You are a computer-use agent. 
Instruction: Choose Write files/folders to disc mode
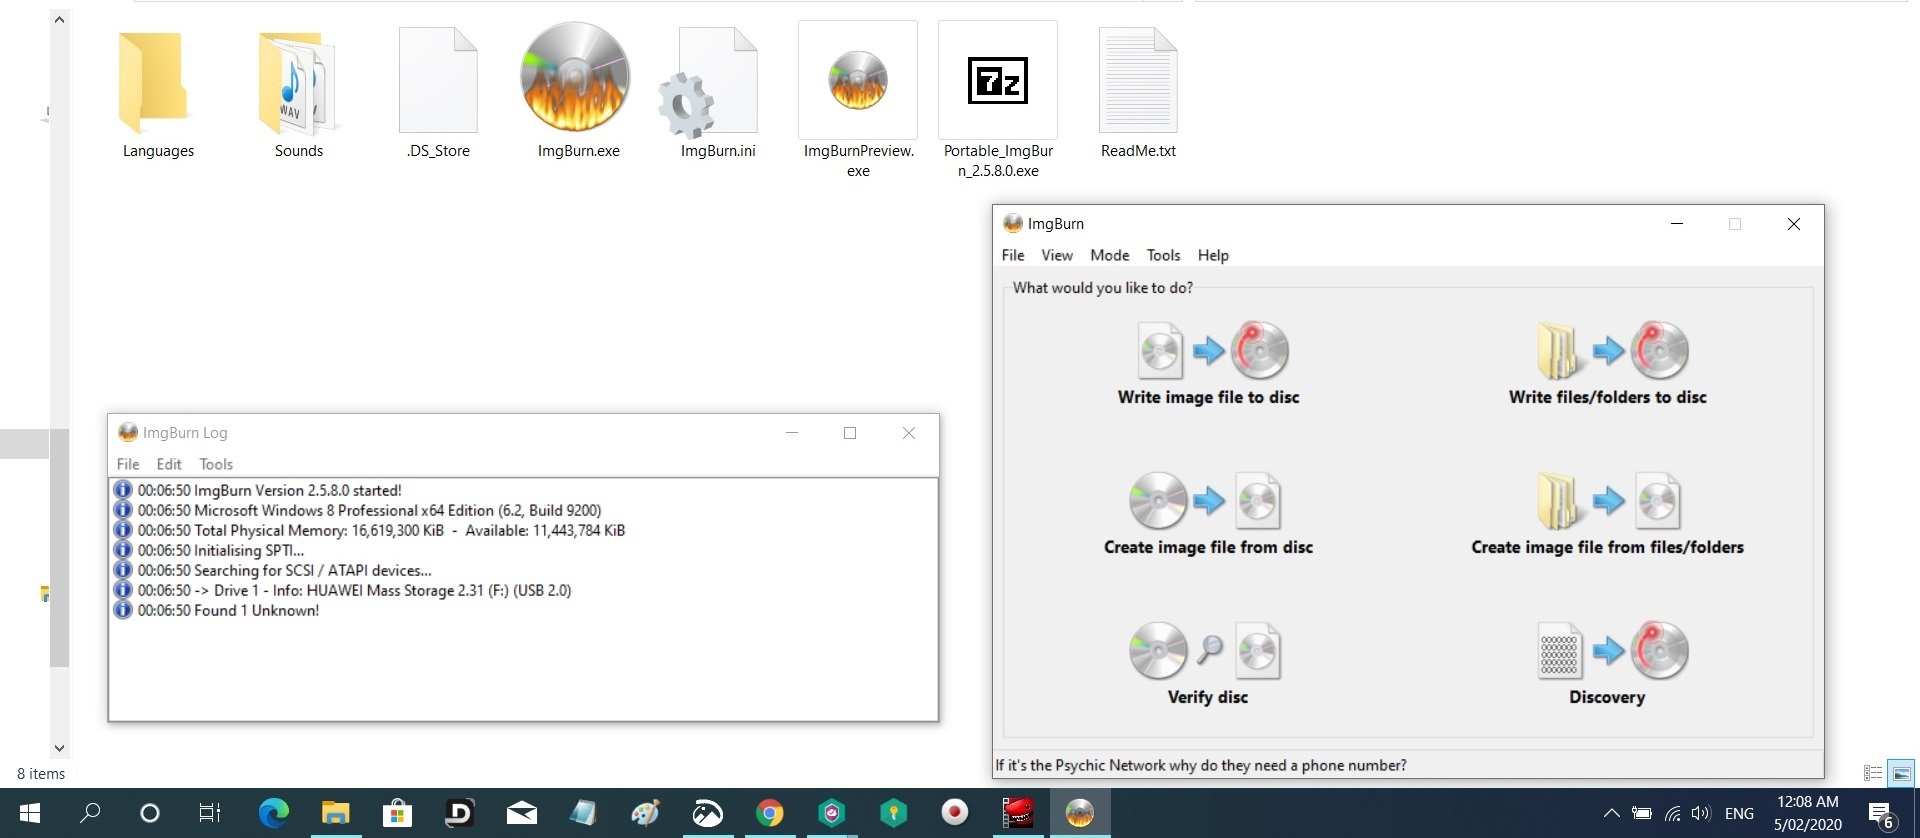(1607, 362)
